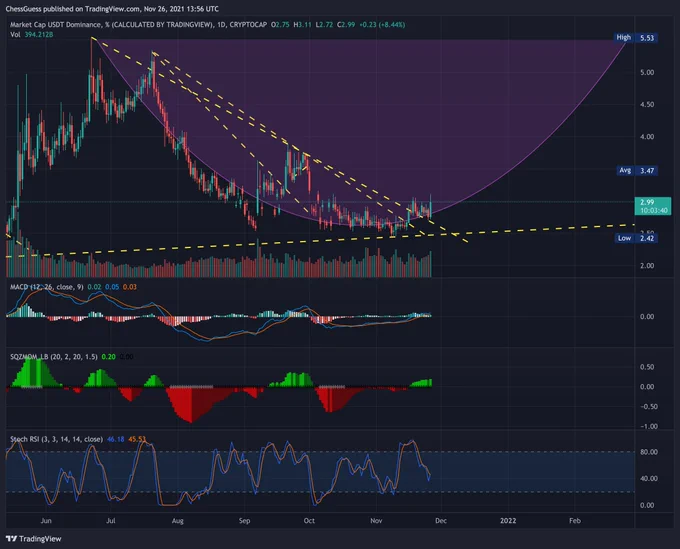Click the Sep label on time axis
680x549 pixels.
244,520
